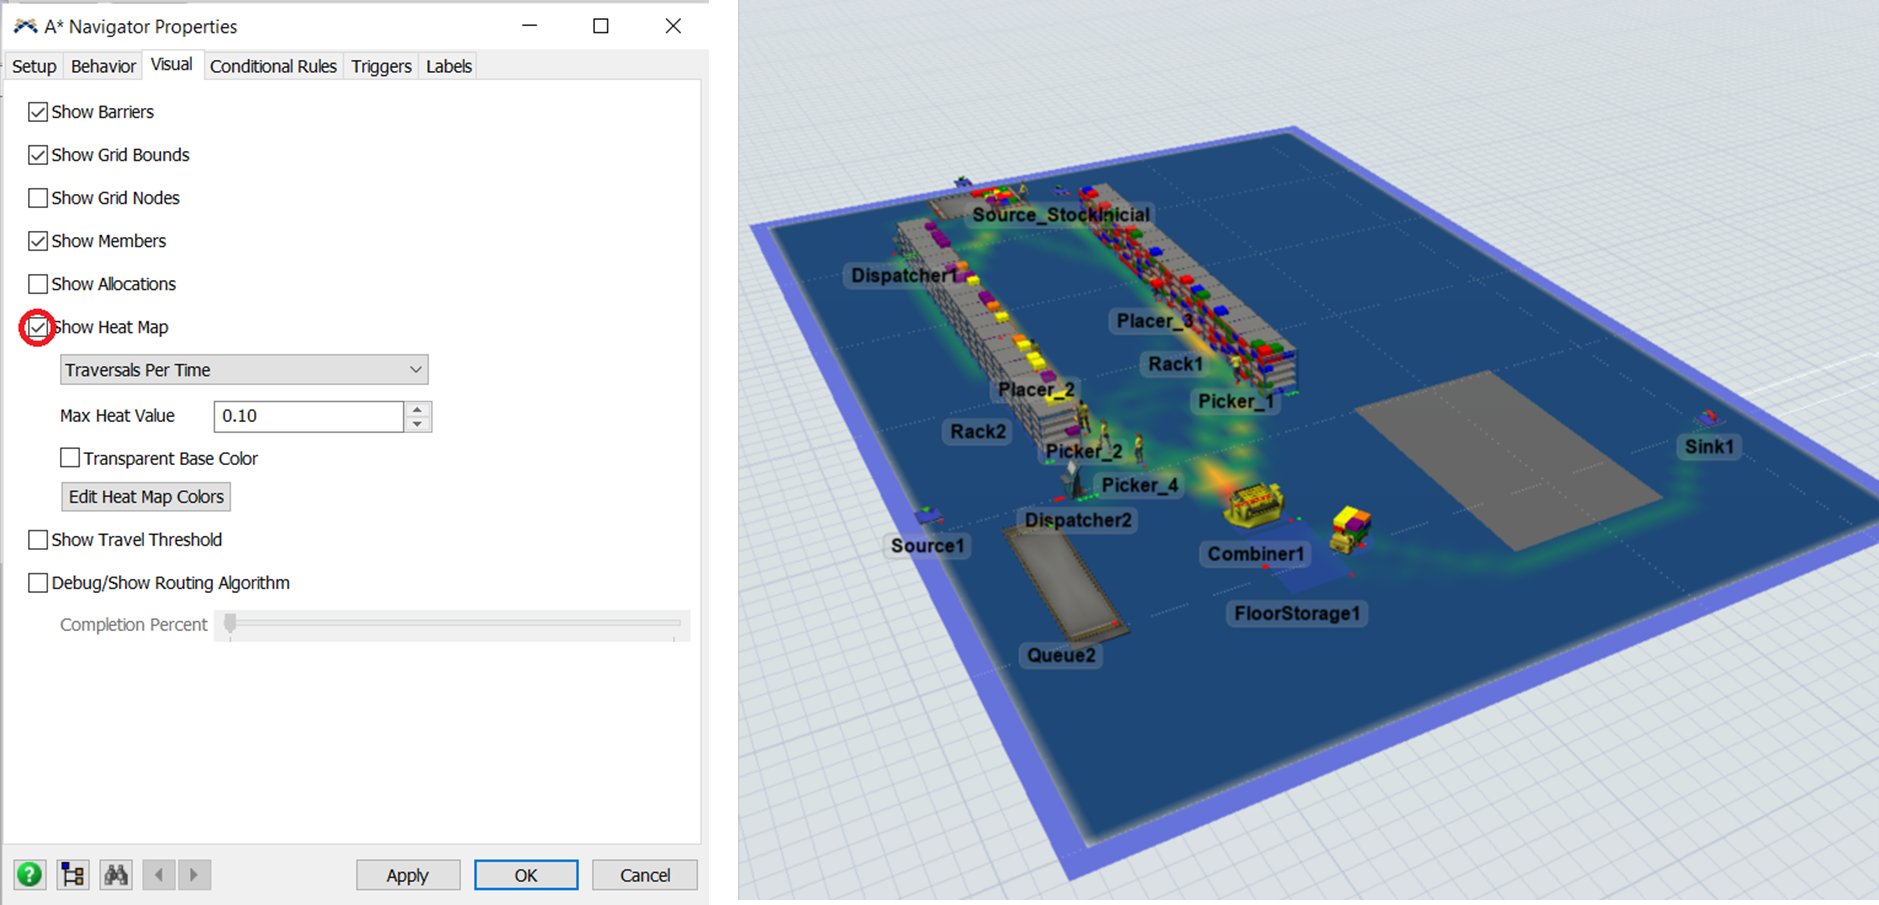Click the tree view icon button

coord(73,875)
